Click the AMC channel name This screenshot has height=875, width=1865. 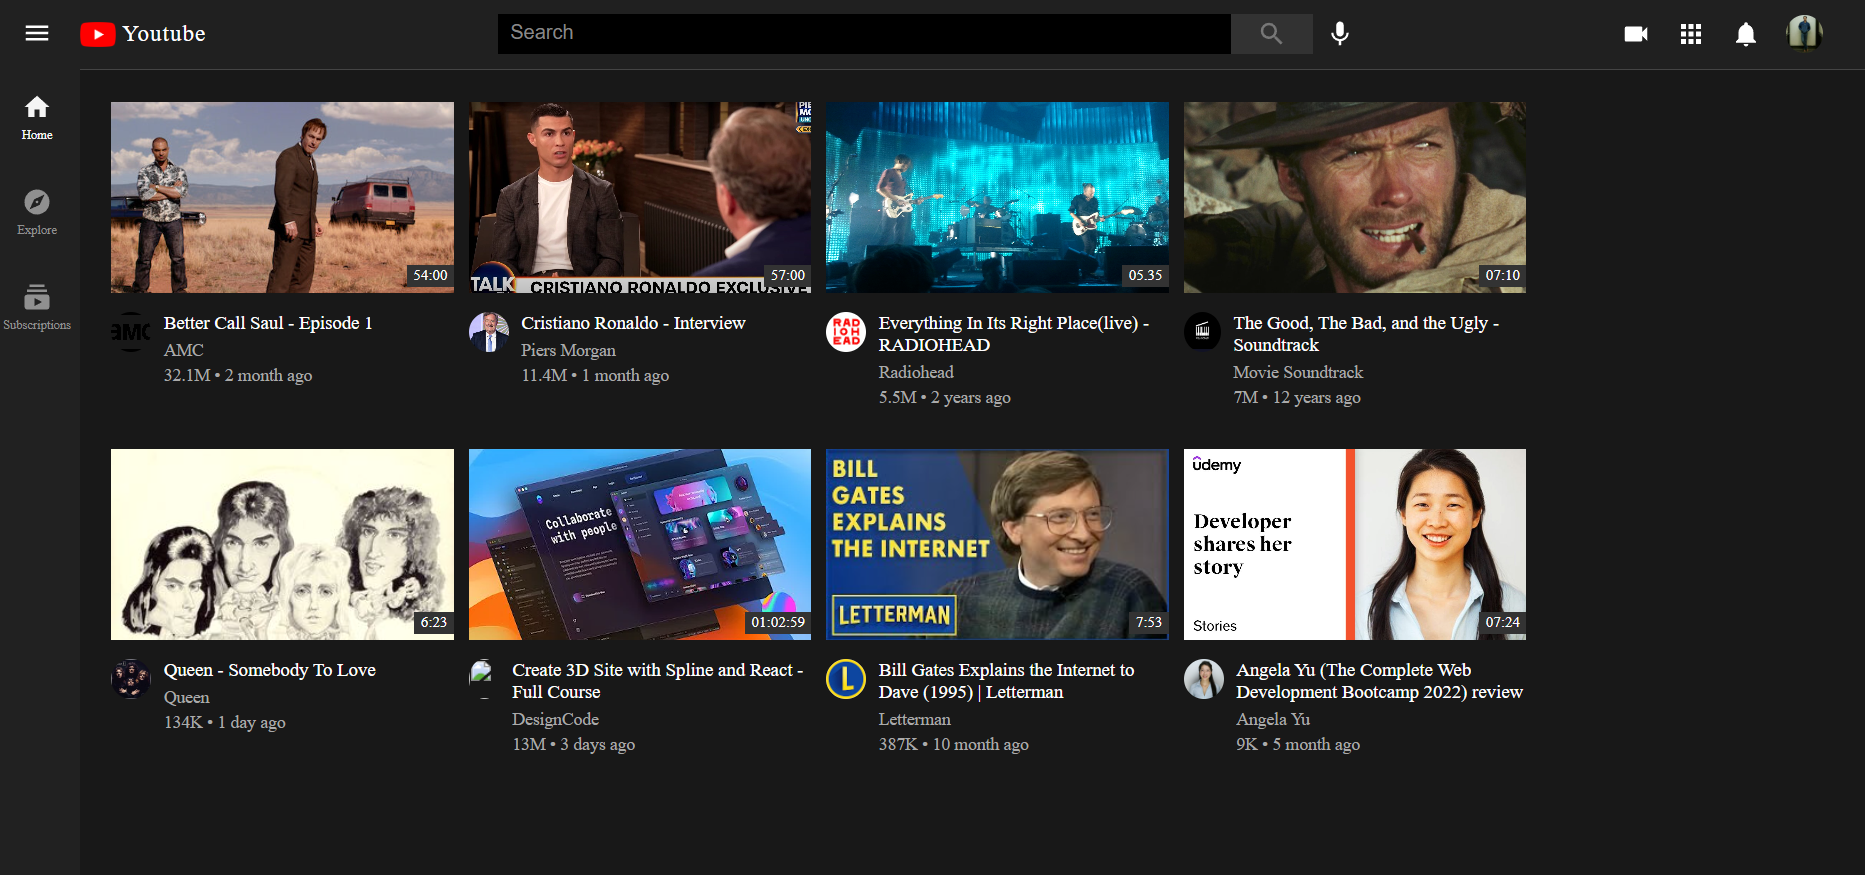point(184,350)
